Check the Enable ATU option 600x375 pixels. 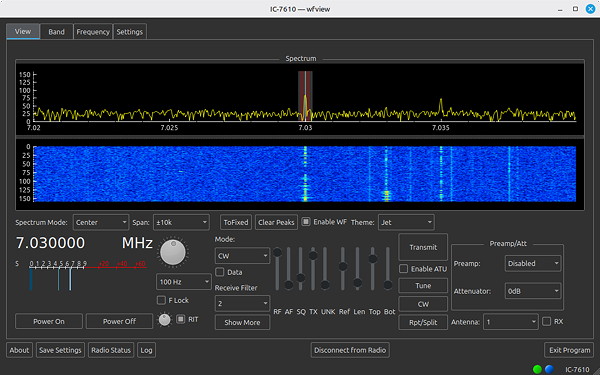[x=403, y=269]
